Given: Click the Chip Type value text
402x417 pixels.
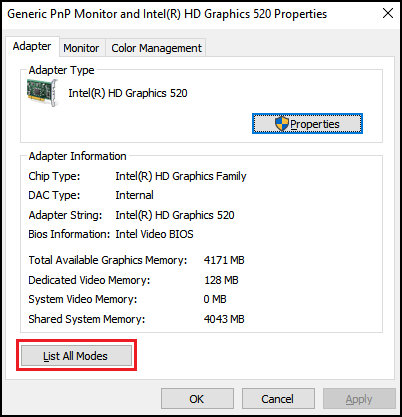Looking at the screenshot, I should tap(181, 176).
